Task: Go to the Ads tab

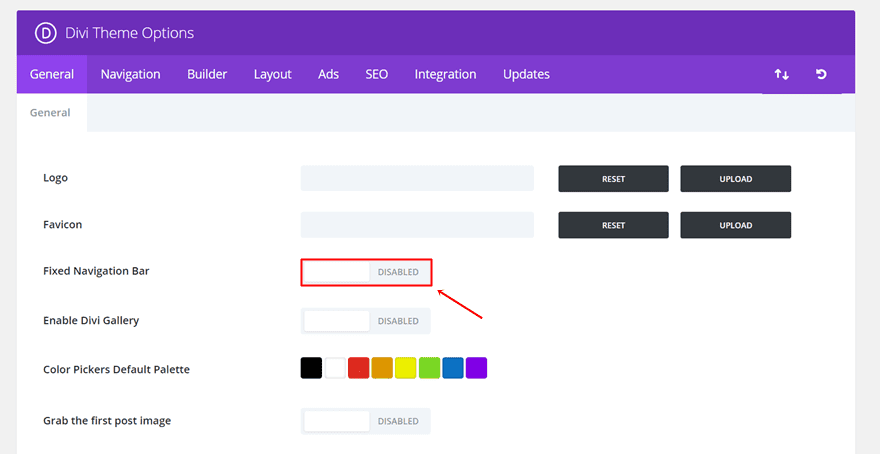Action: (x=328, y=74)
